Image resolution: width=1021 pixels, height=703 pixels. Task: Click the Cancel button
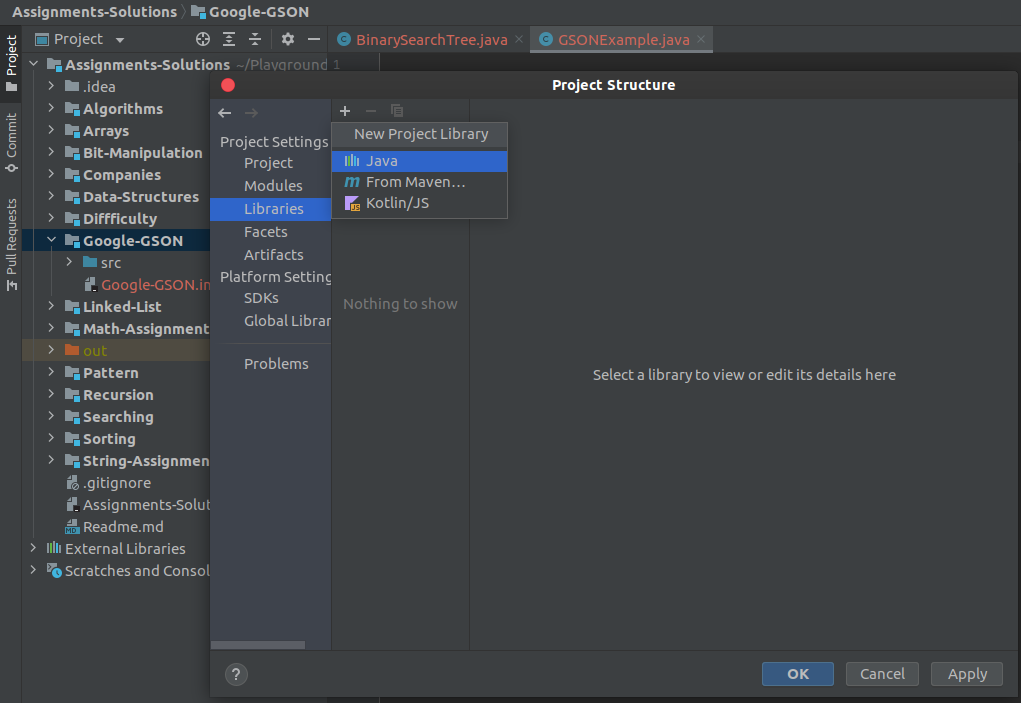[882, 674]
